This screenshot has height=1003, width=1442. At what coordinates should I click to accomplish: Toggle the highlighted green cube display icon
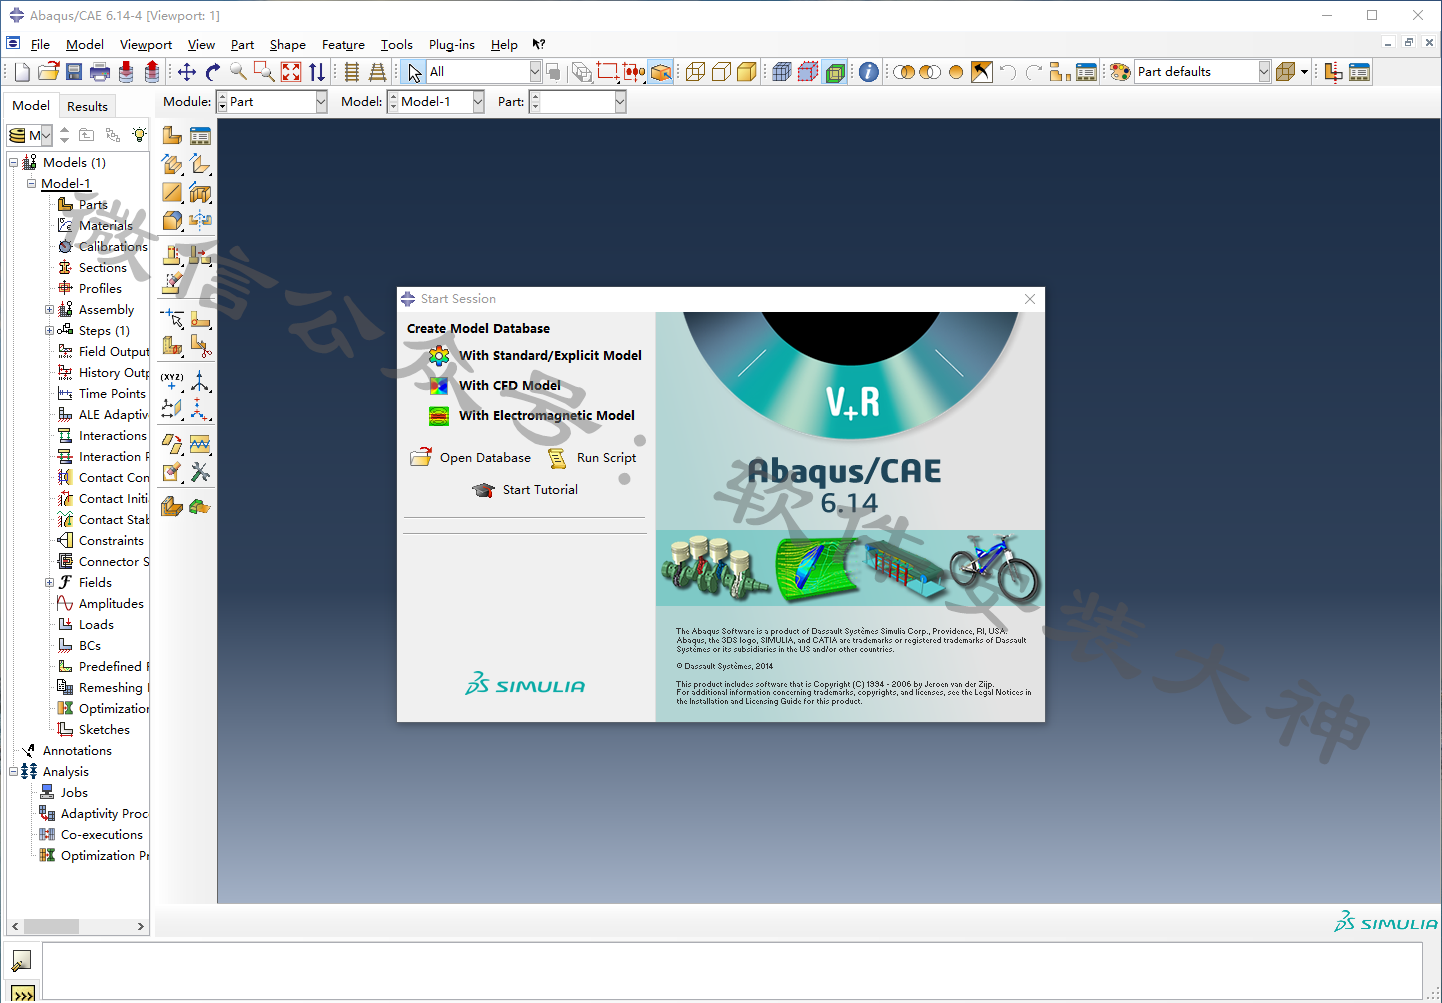tap(835, 72)
